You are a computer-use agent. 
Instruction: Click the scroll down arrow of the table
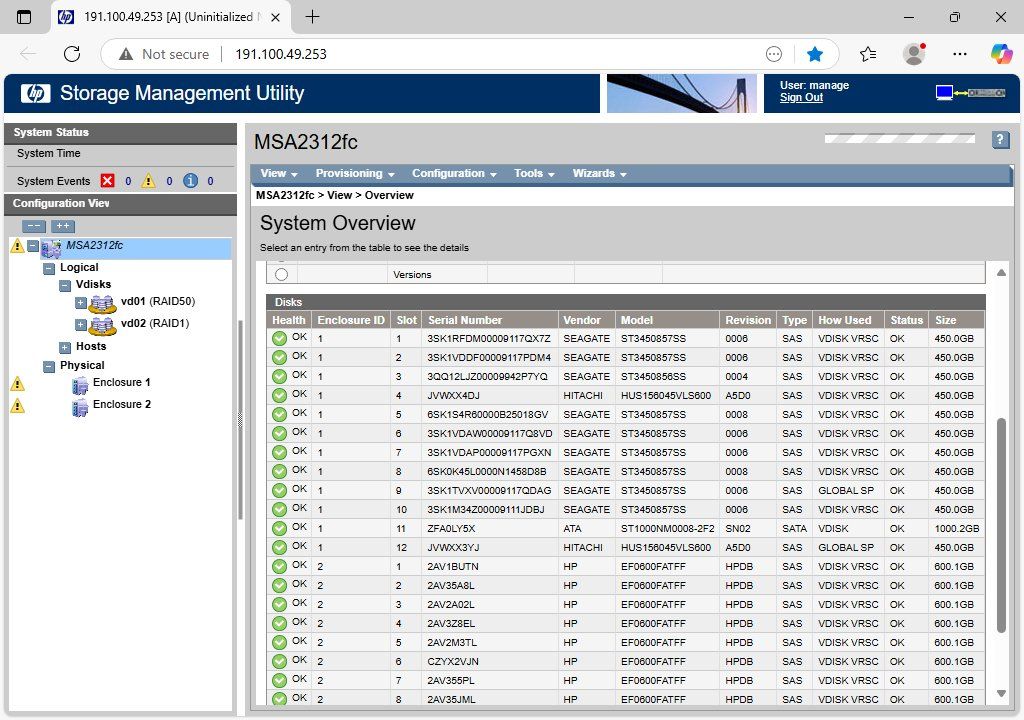(1001, 693)
